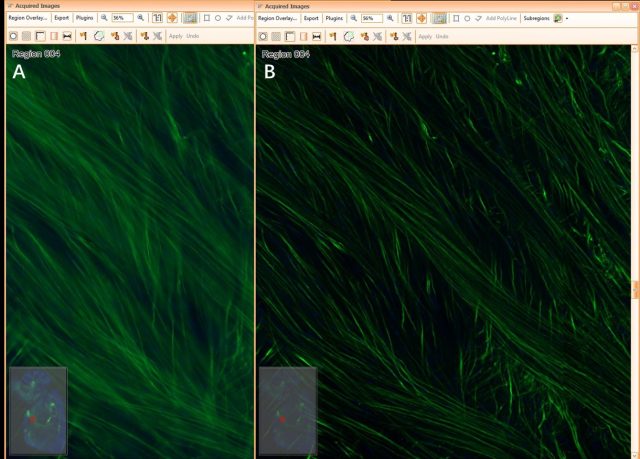Image resolution: width=640 pixels, height=459 pixels.
Task: Select ellipse draw tool in right window
Action: (x=467, y=18)
